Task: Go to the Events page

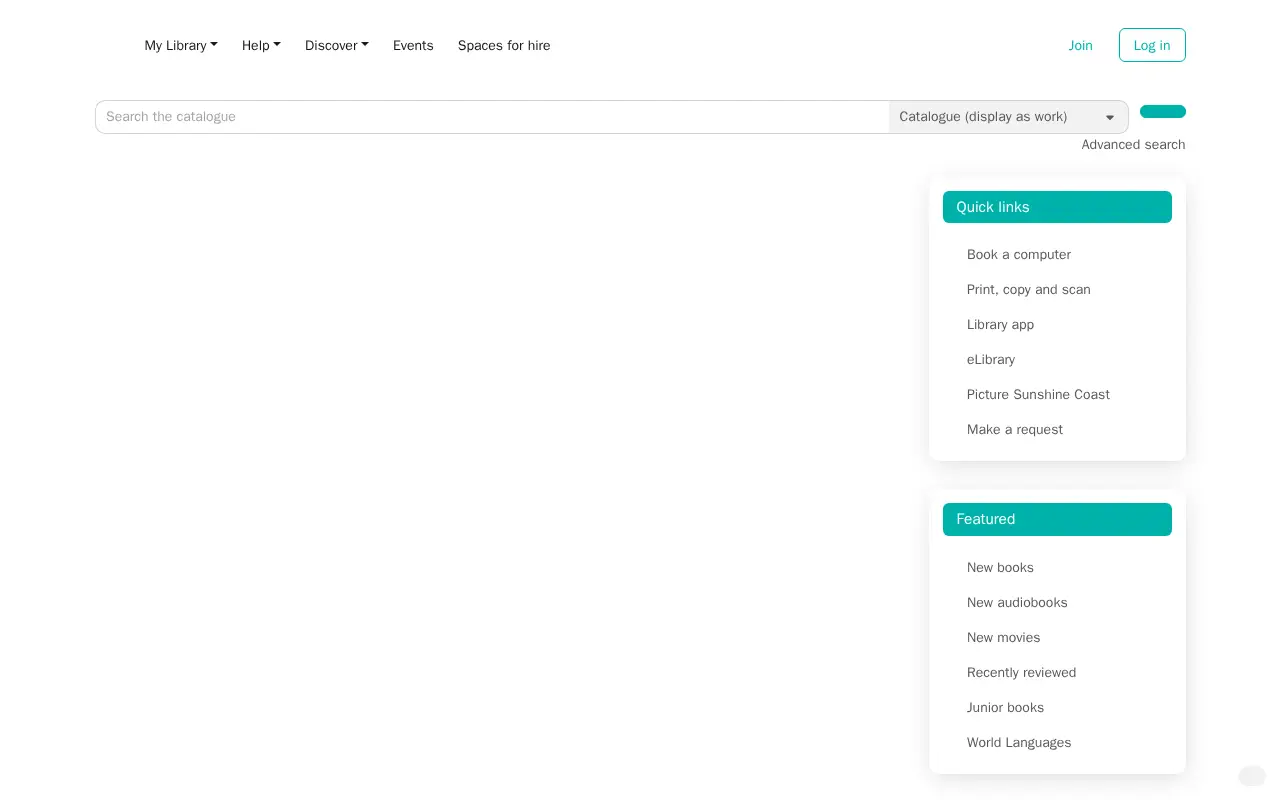Action: point(413,45)
